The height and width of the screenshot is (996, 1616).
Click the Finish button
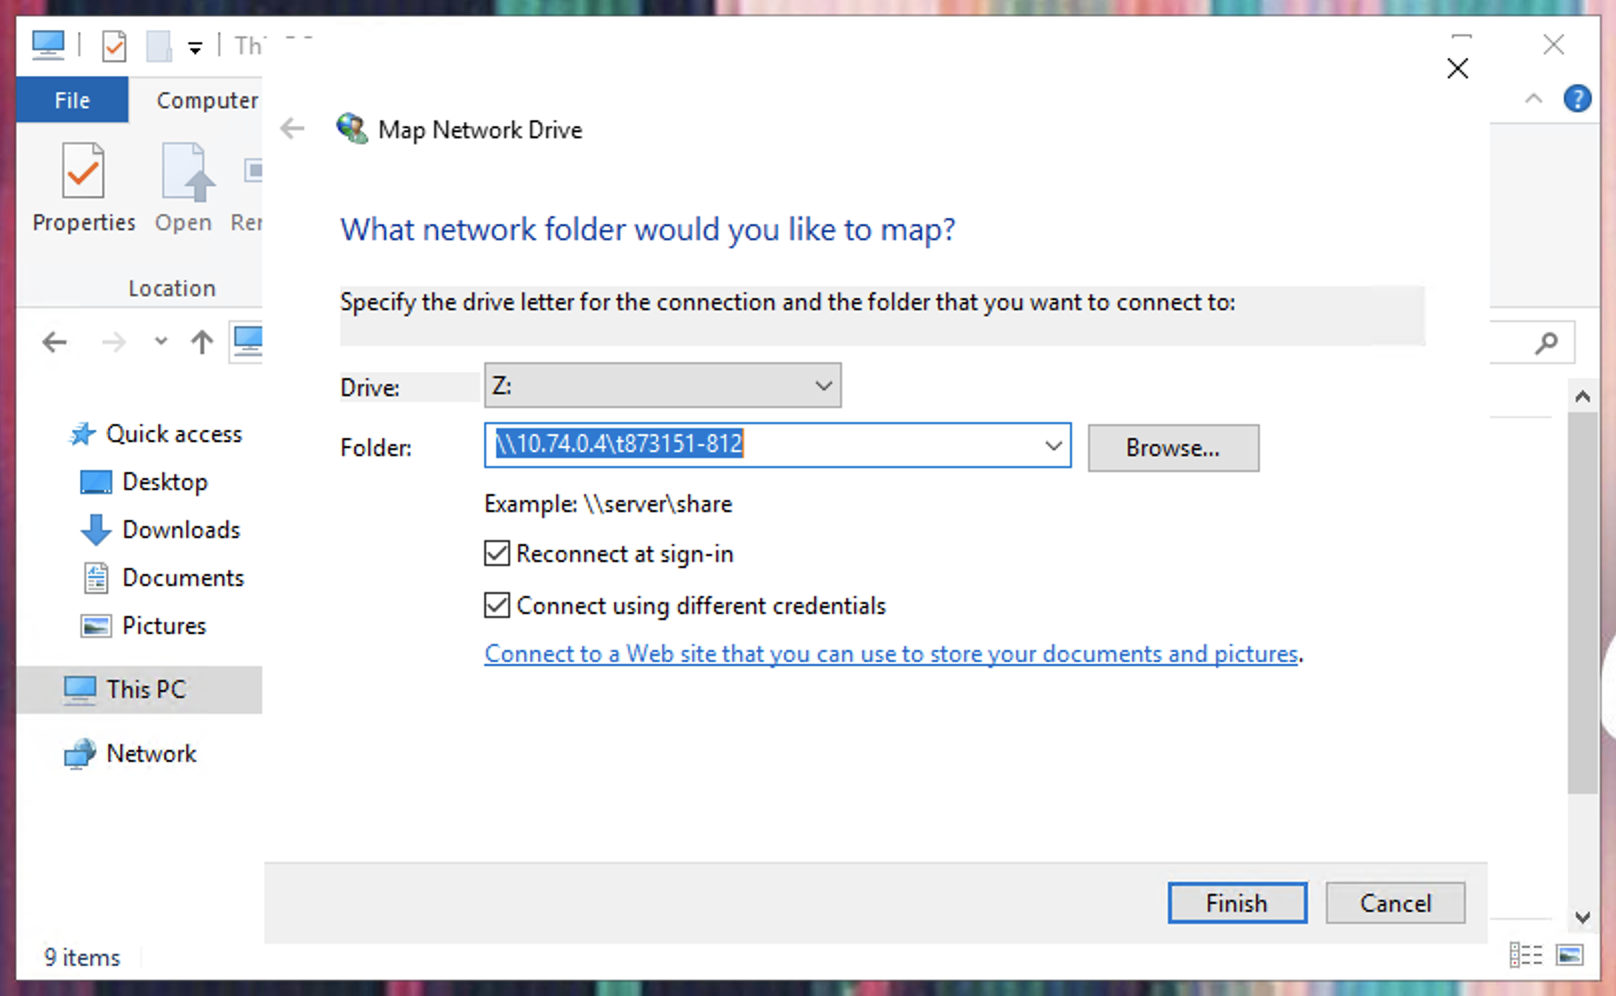click(1237, 903)
